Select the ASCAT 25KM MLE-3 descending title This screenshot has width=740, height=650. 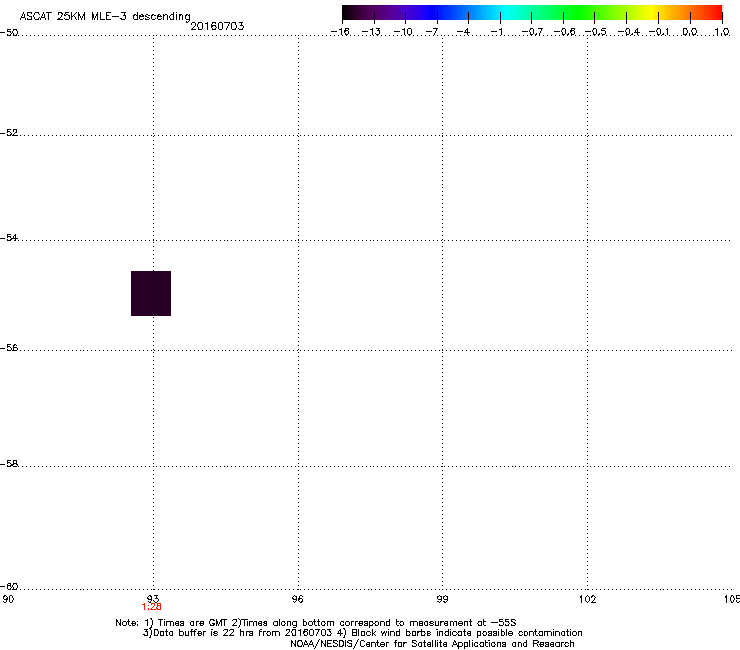(x=105, y=17)
